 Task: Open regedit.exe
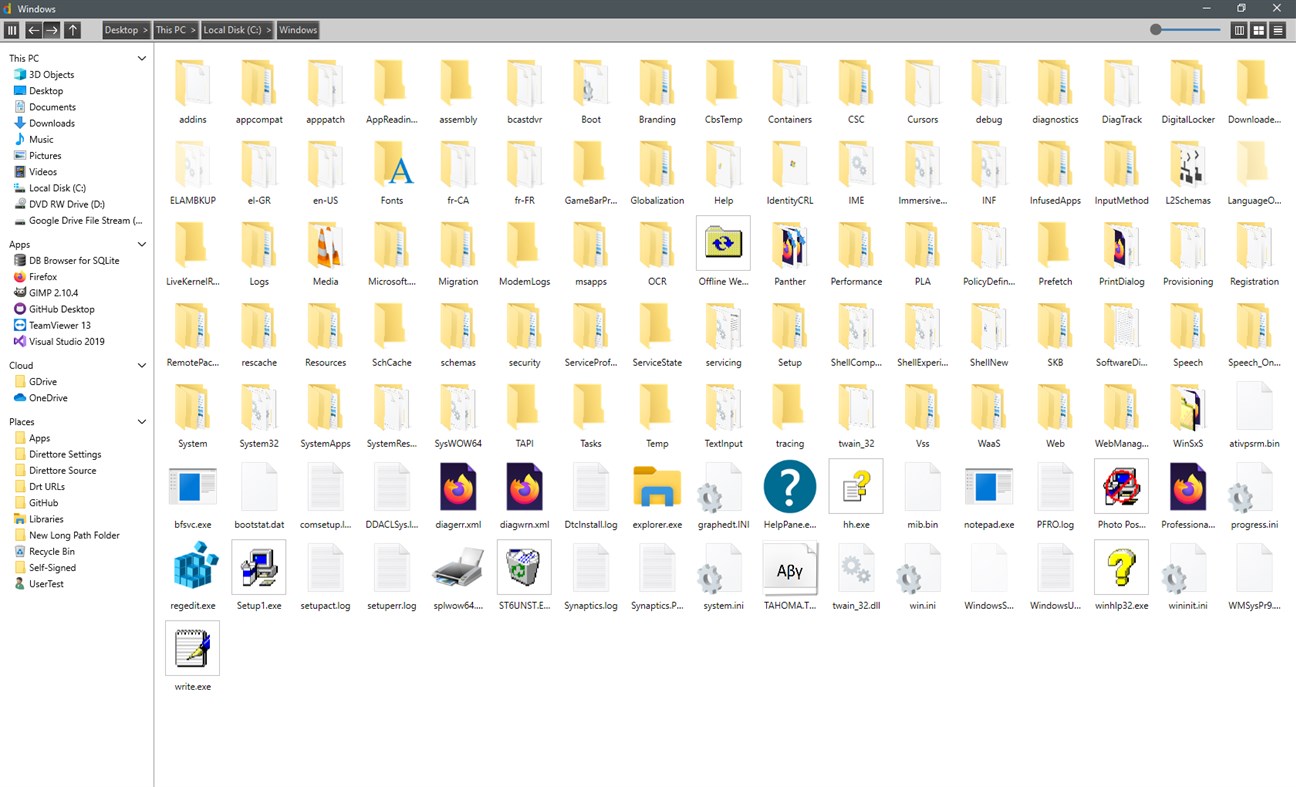click(192, 574)
